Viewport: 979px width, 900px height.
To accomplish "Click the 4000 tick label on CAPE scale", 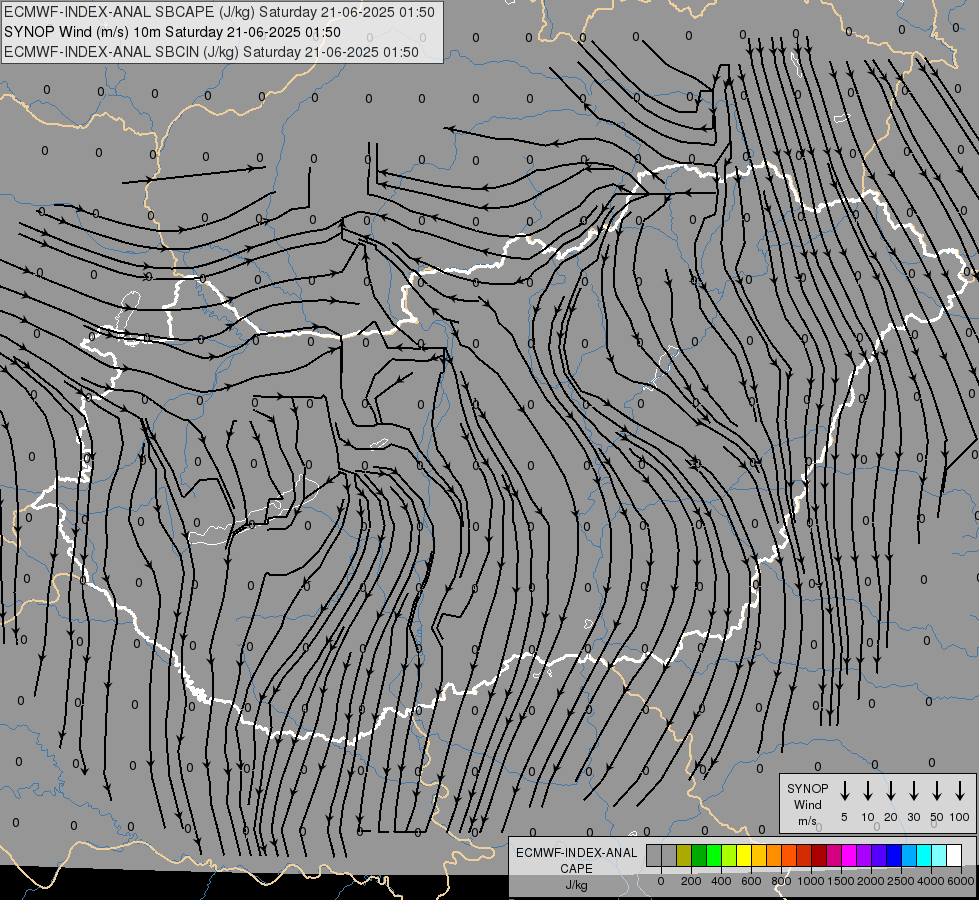I will tap(930, 881).
